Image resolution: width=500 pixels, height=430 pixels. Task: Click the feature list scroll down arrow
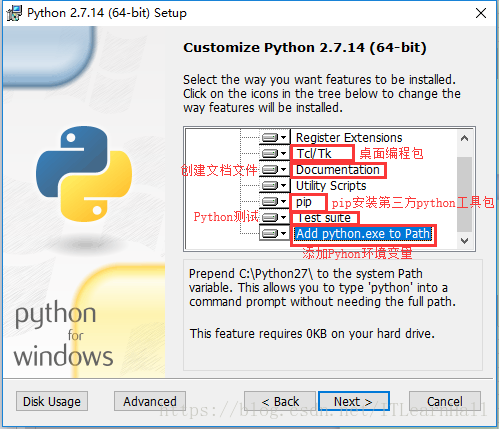(464, 240)
